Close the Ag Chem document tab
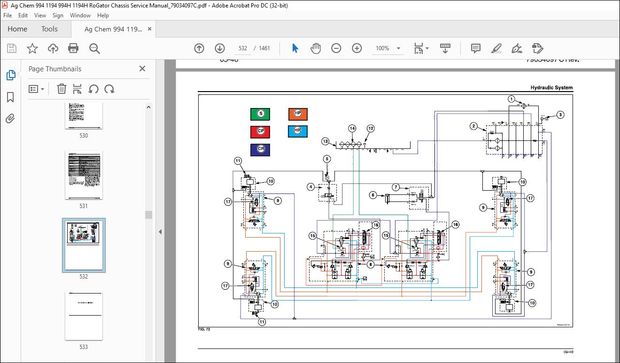The width and height of the screenshot is (620, 363). (149, 29)
